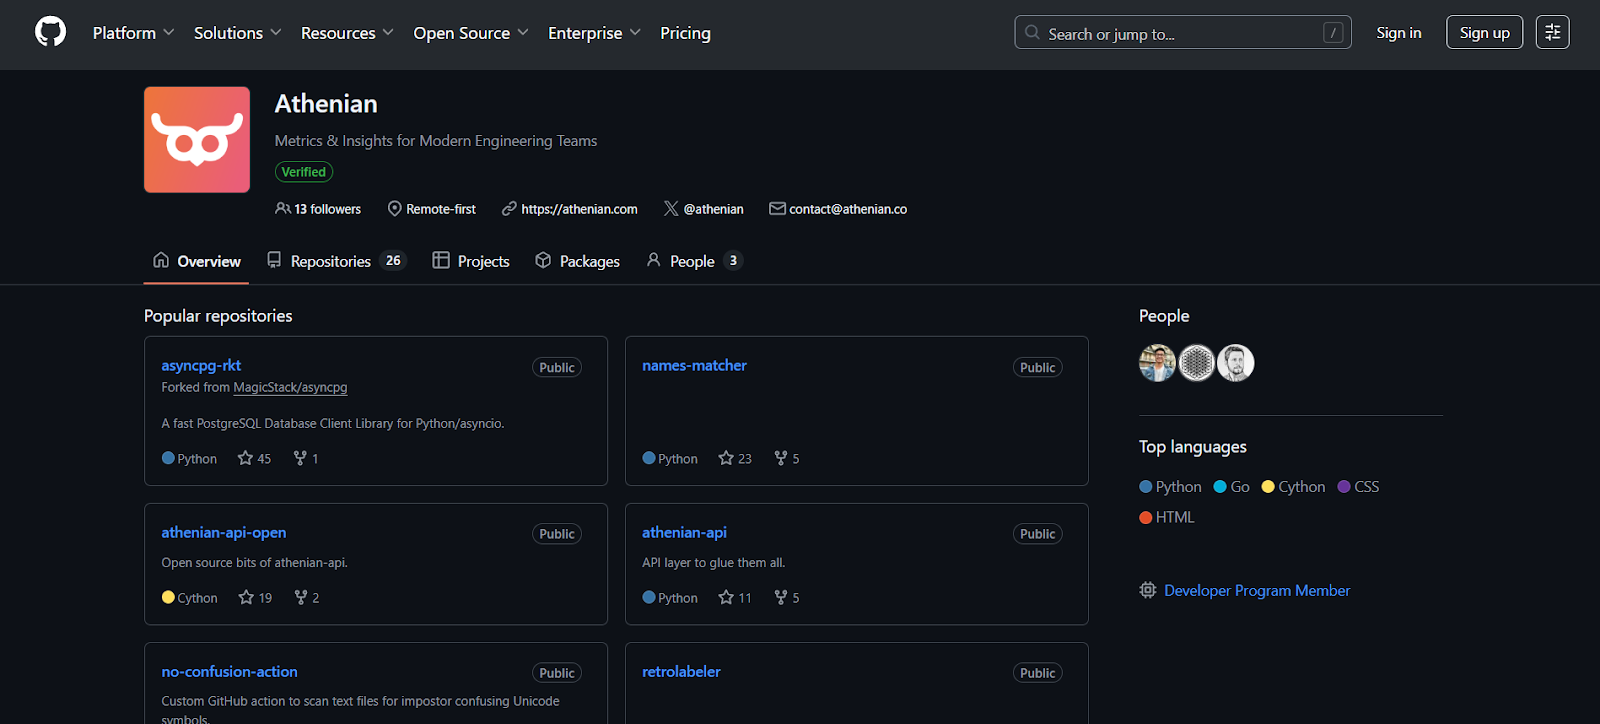Click the Cython language label in athenian-api-open card
The height and width of the screenshot is (724, 1600).
pos(197,598)
